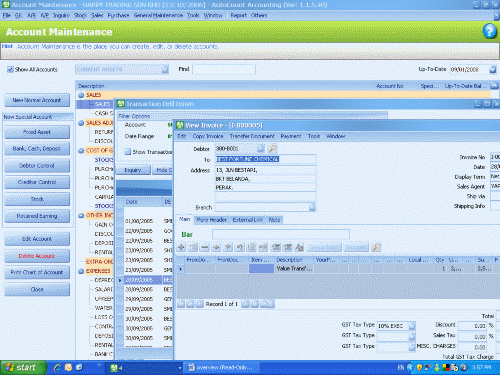Click the Print Chart of Account button
500x375 pixels.
pyautogui.click(x=37, y=272)
